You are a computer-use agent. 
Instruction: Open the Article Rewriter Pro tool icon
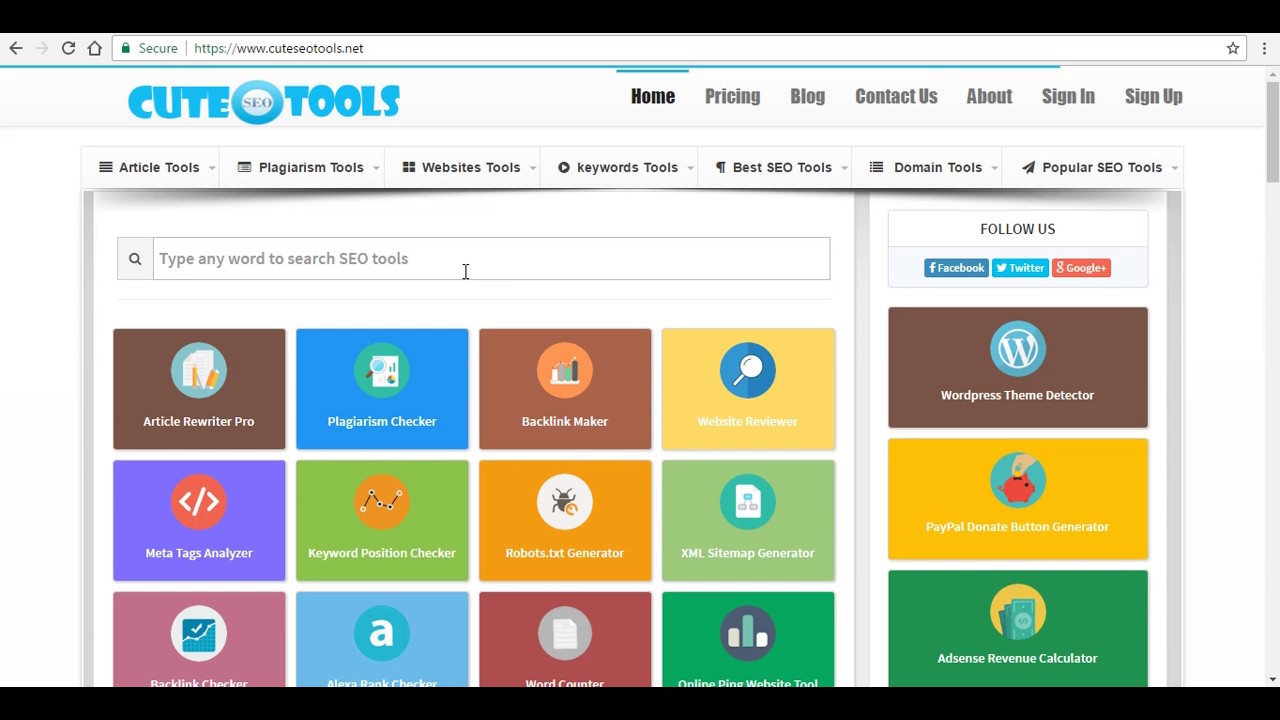tap(199, 371)
